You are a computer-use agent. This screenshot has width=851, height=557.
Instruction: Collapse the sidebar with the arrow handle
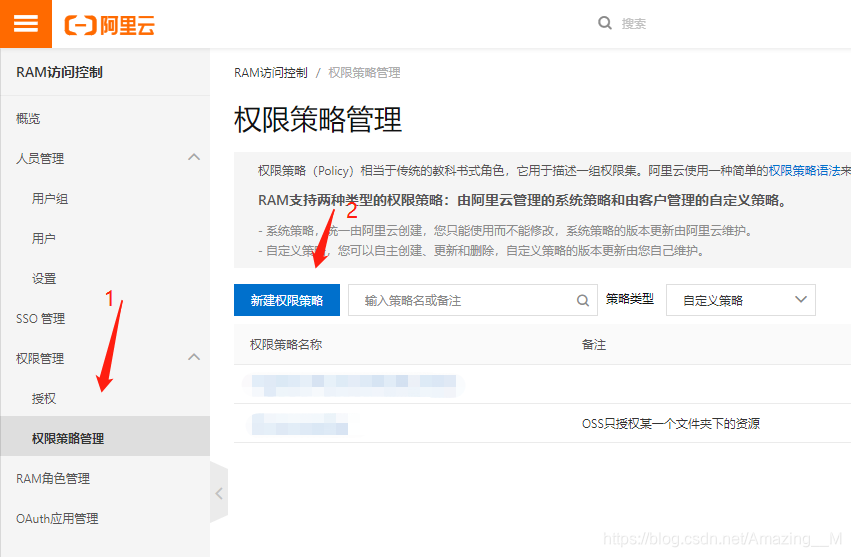point(219,493)
